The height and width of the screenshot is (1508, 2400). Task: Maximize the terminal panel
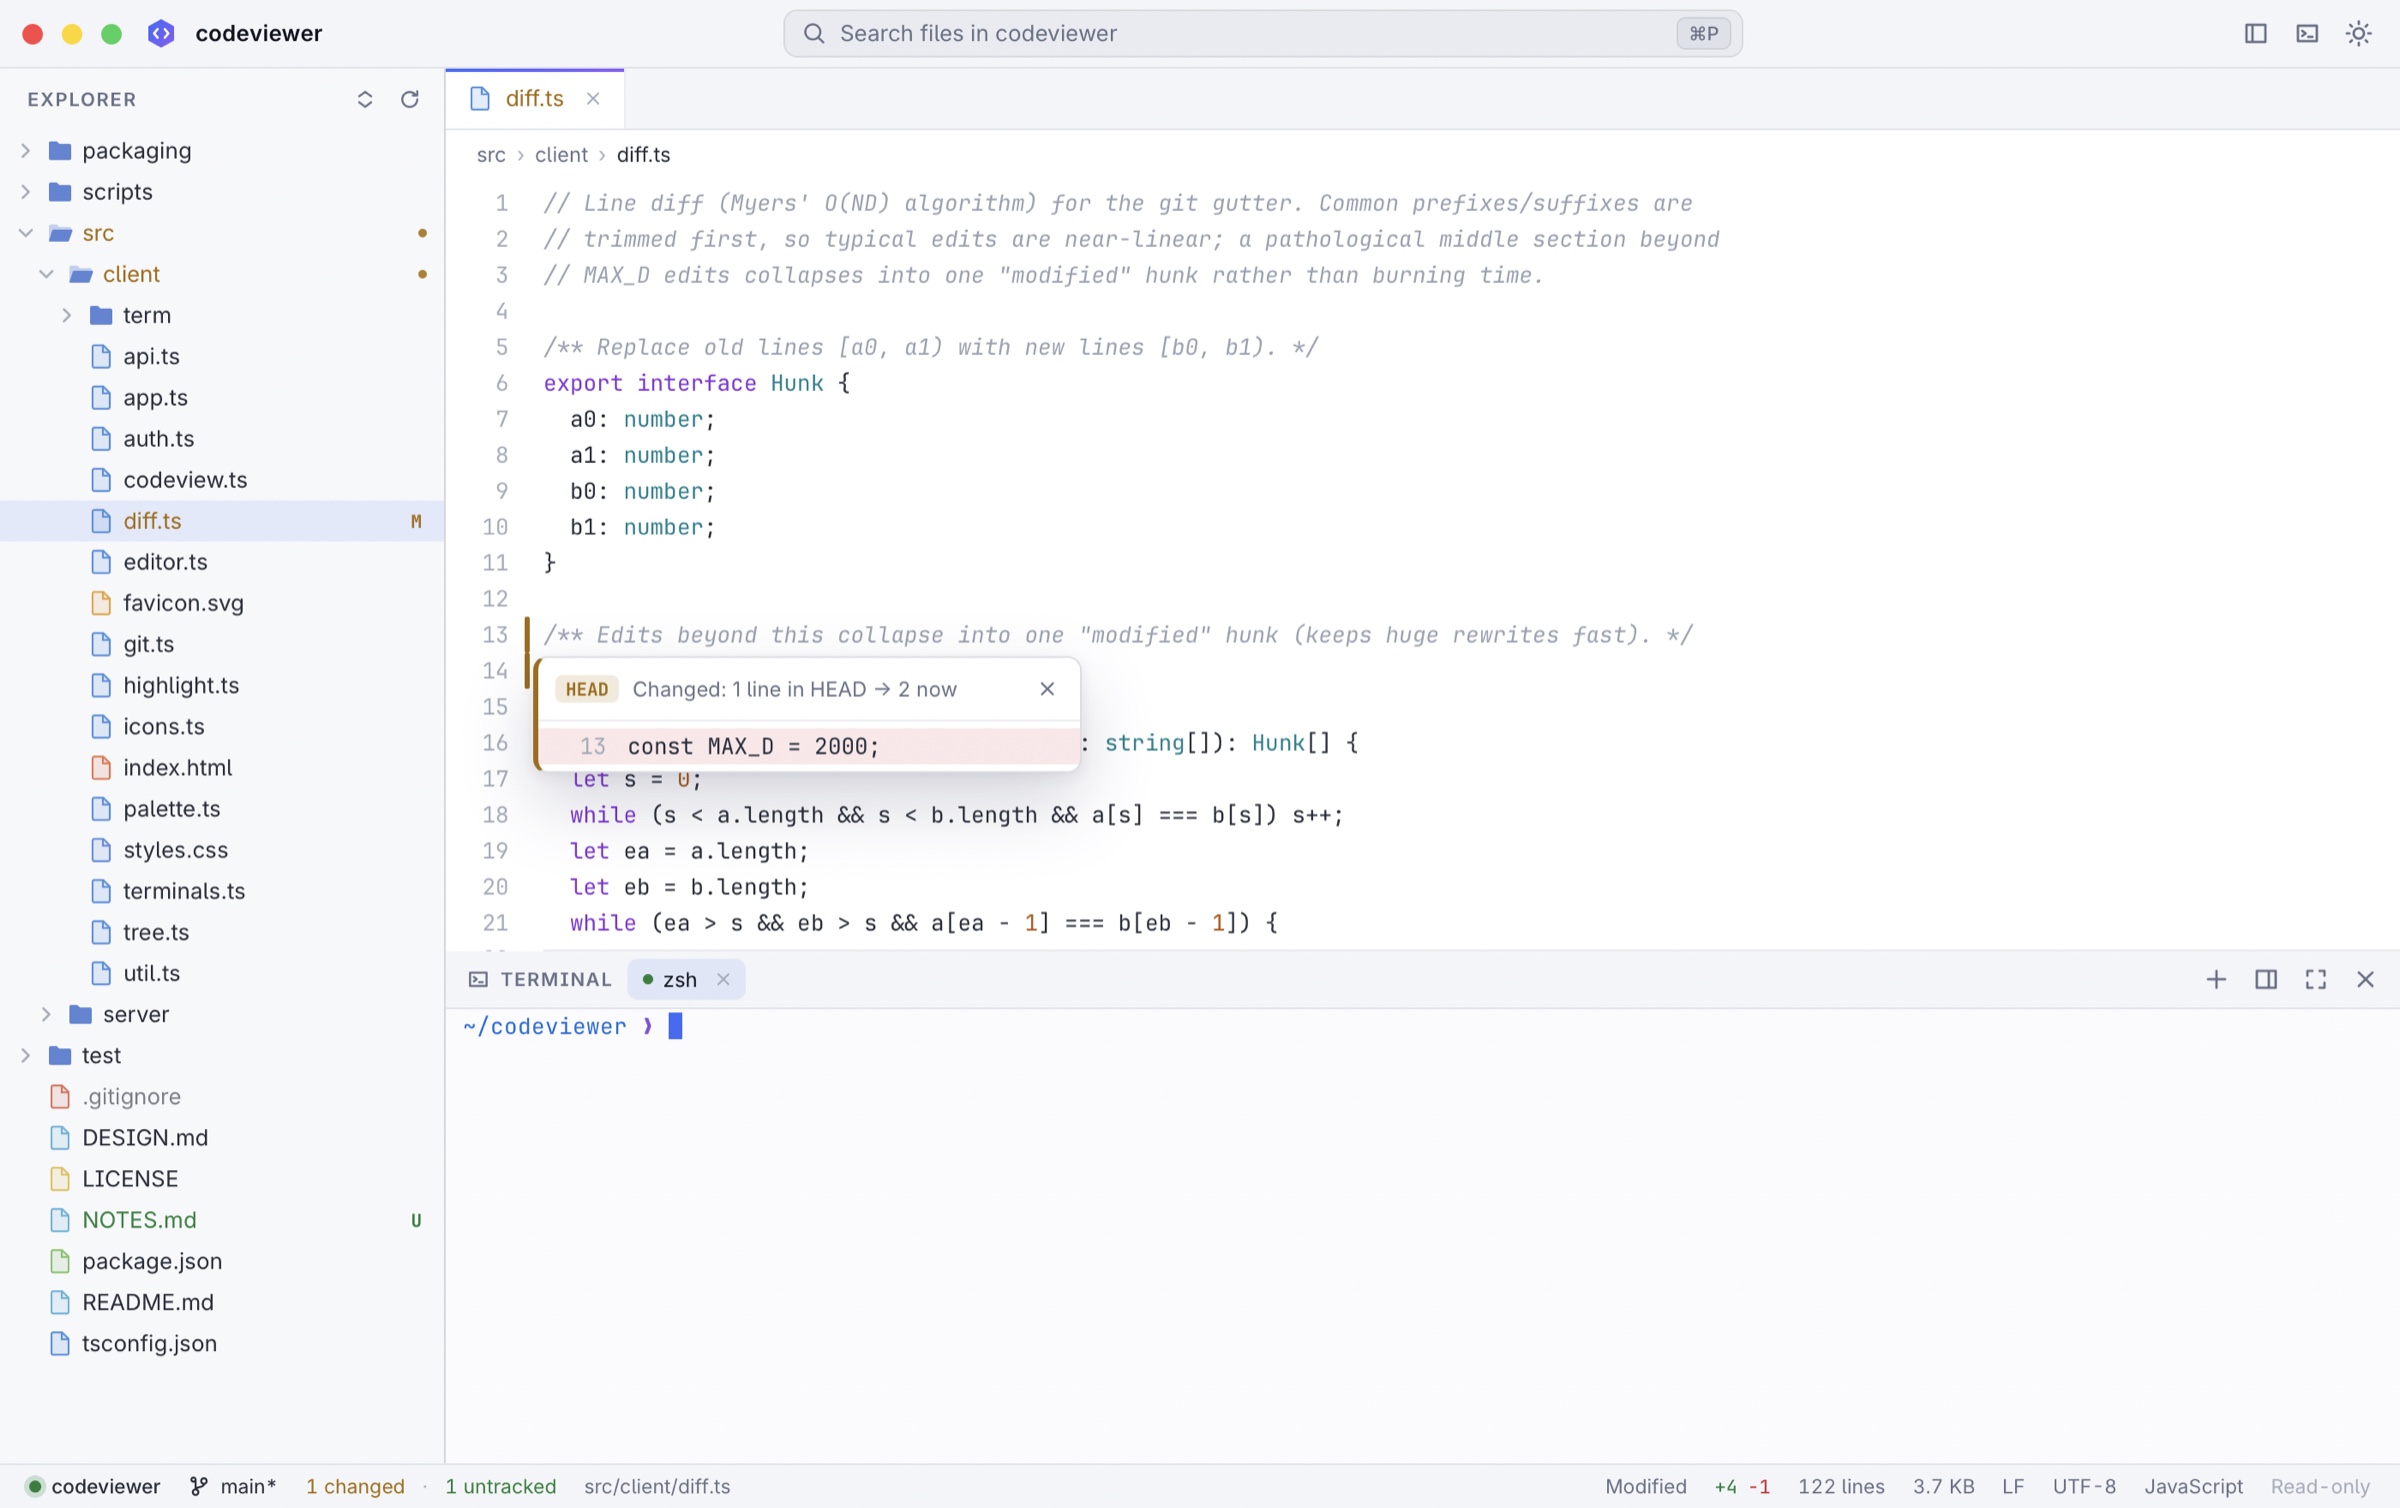[2316, 979]
